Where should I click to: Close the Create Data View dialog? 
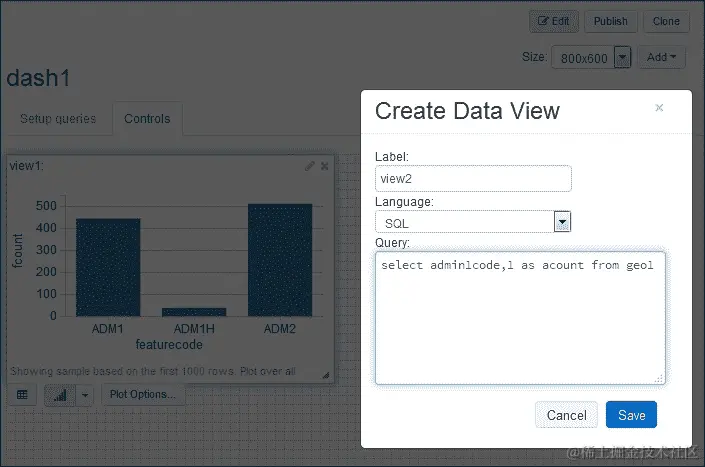point(659,107)
